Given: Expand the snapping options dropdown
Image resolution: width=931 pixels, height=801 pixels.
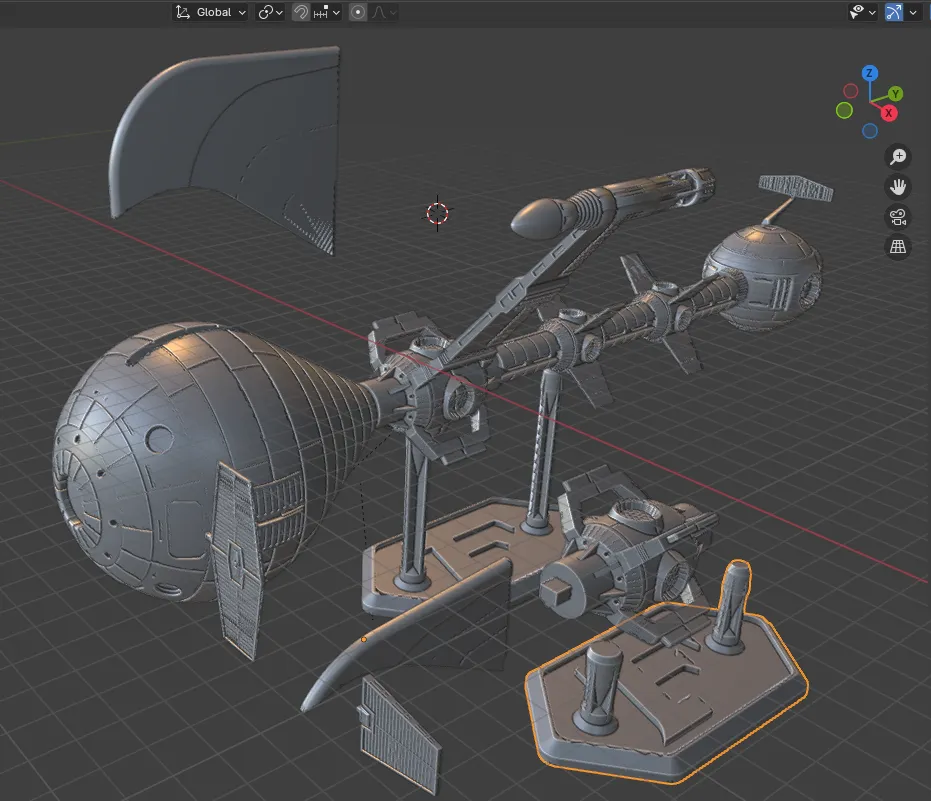Looking at the screenshot, I should [x=327, y=12].
